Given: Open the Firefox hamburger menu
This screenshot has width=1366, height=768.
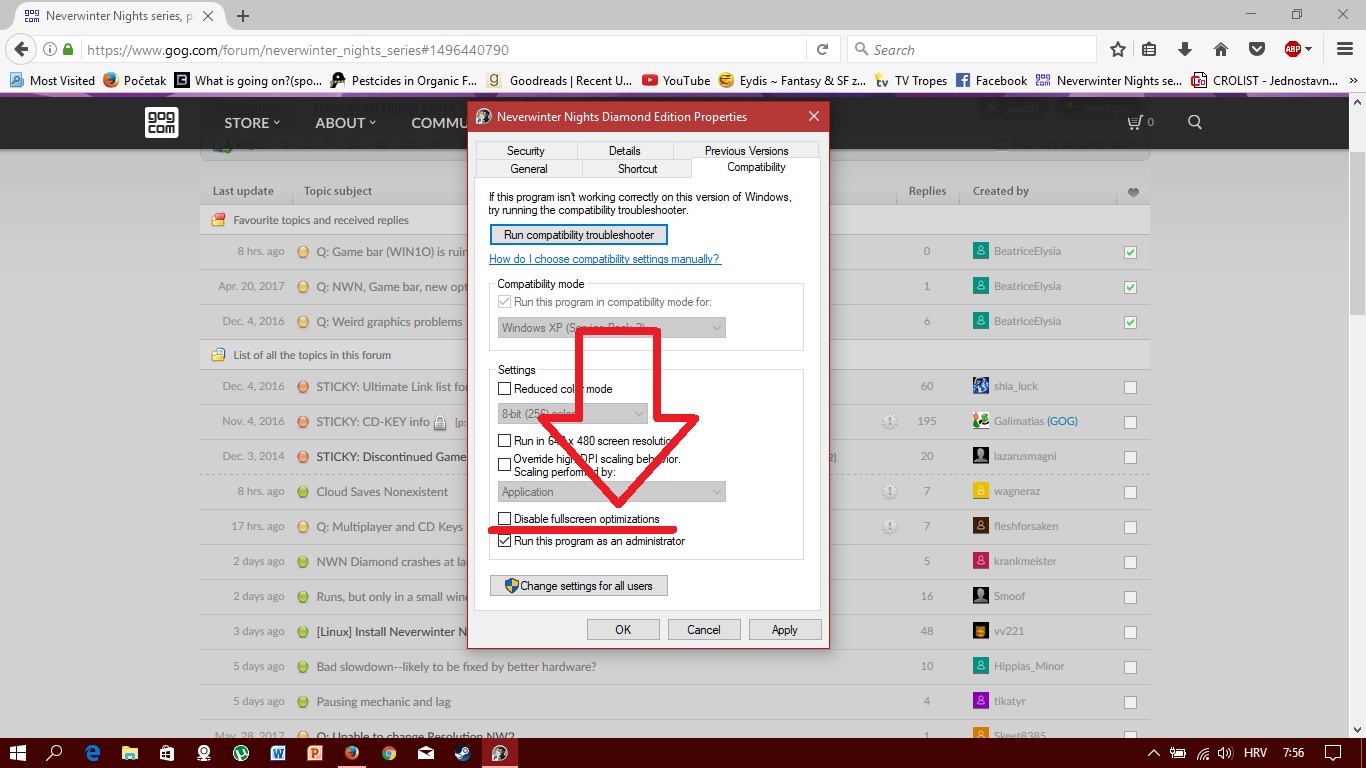Looking at the screenshot, I should (x=1343, y=49).
